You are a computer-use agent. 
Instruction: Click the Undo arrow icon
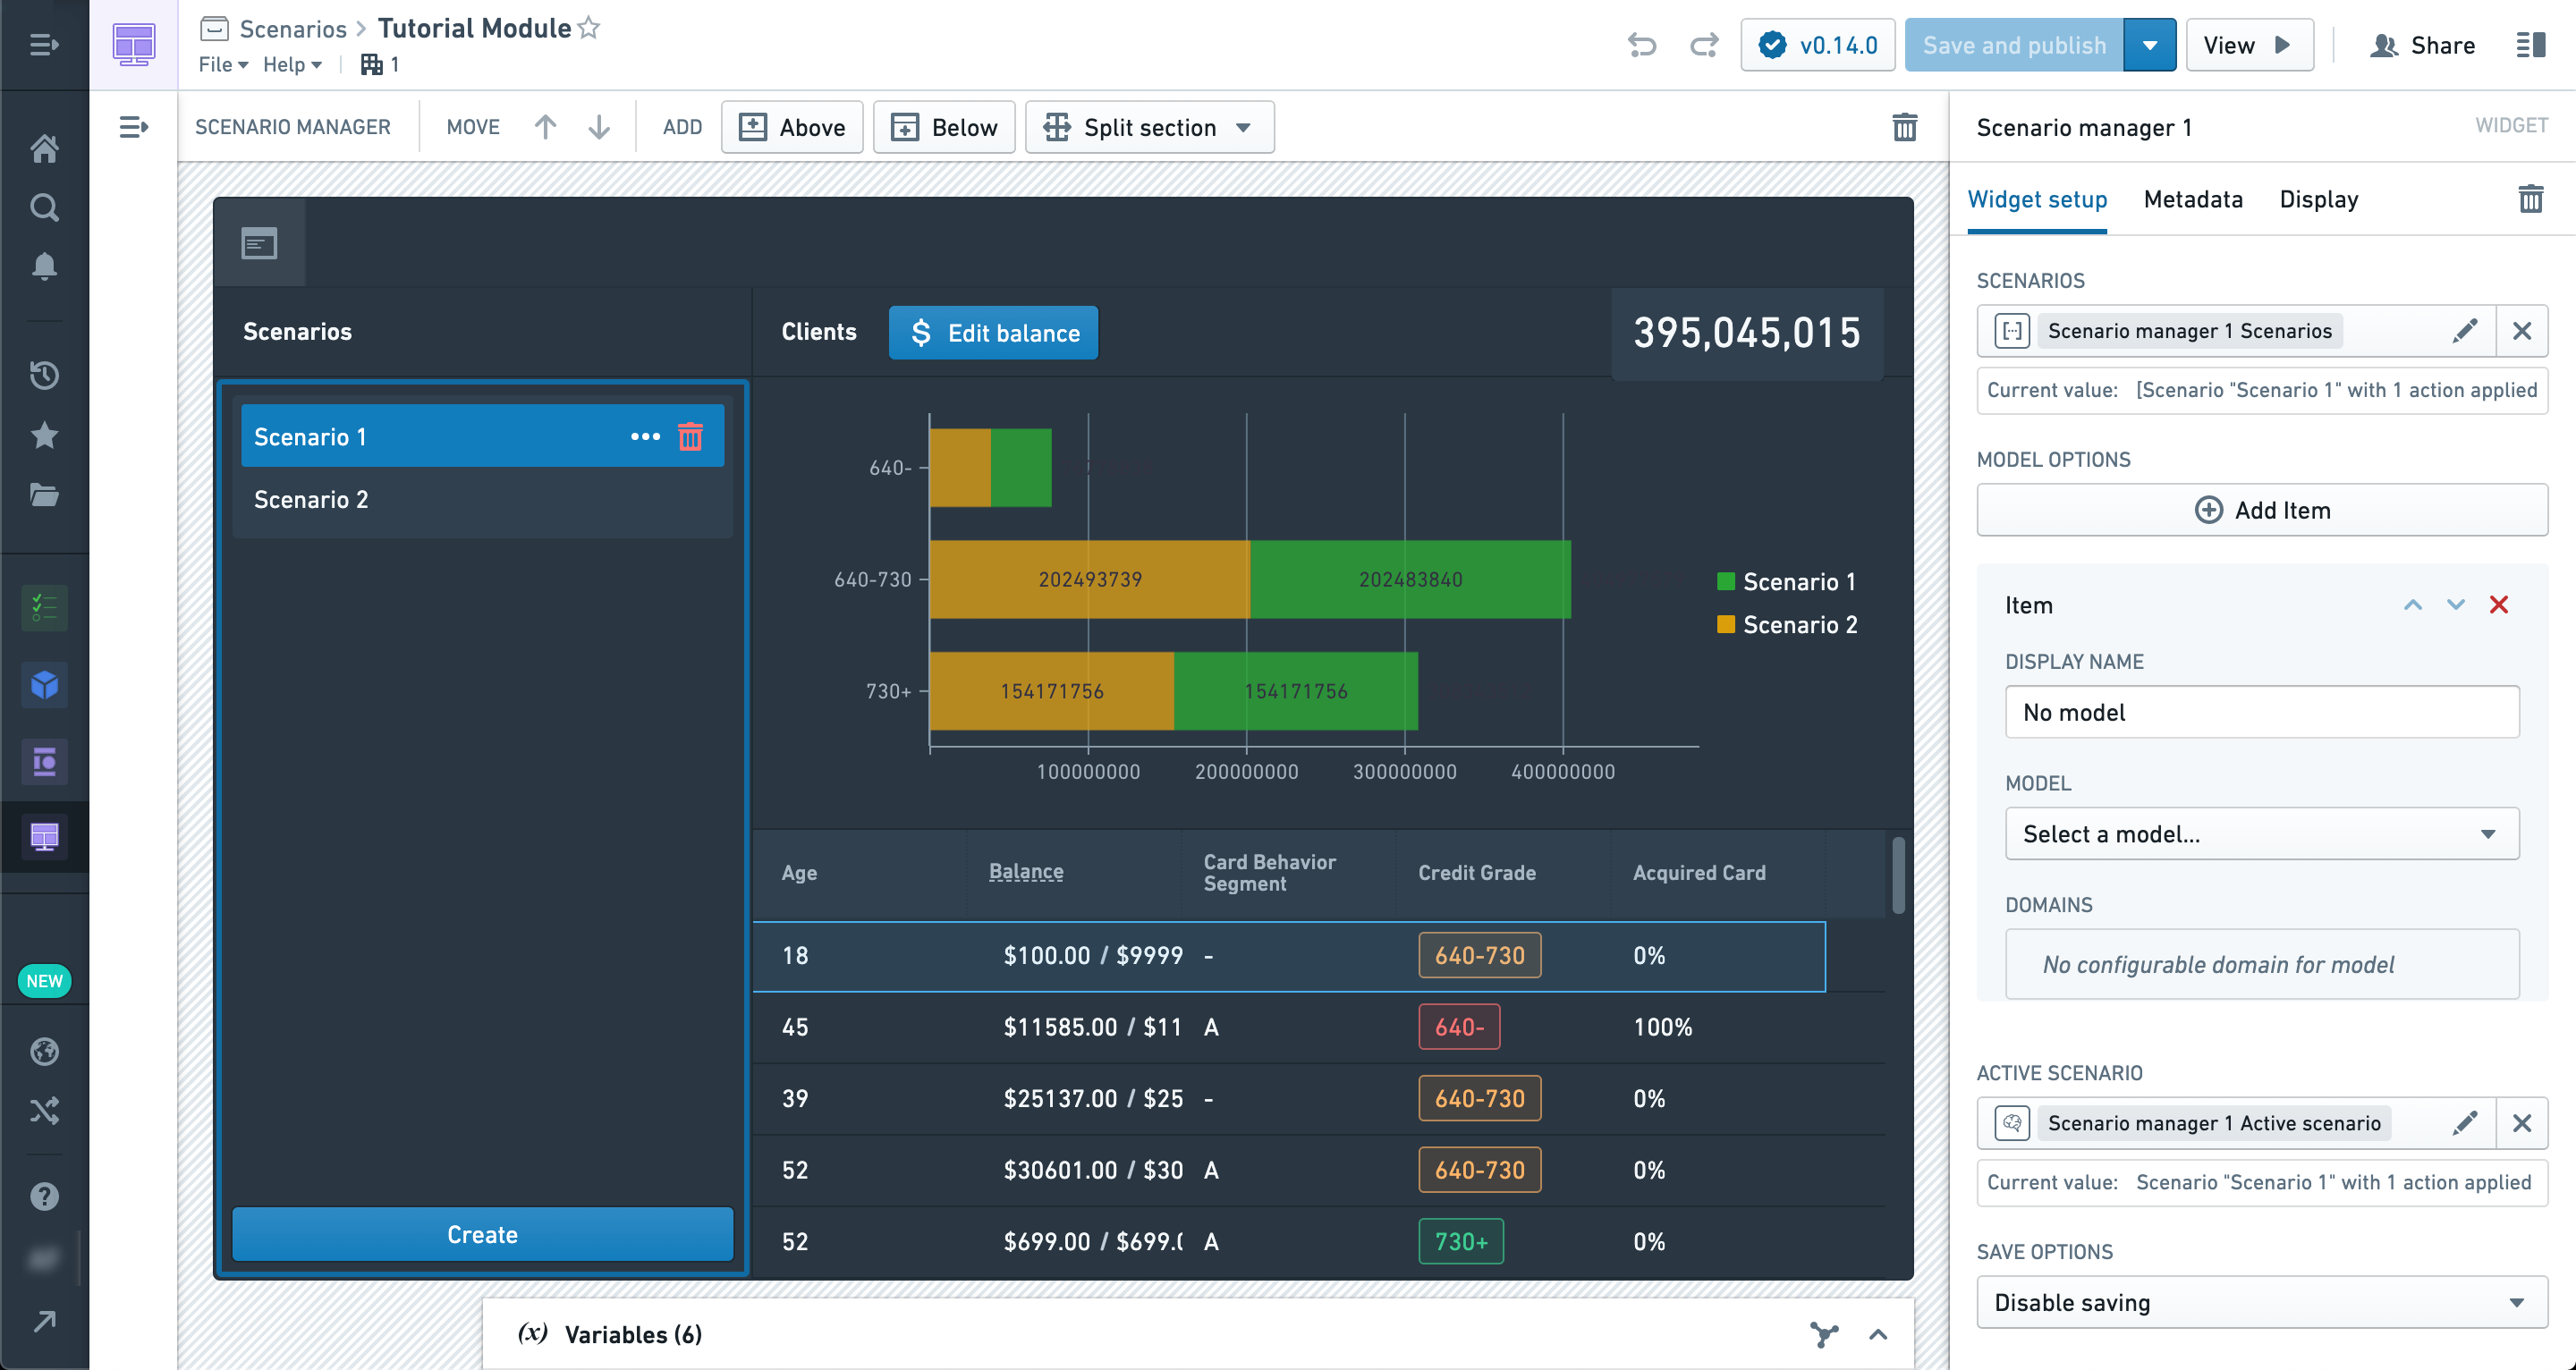coord(1641,45)
